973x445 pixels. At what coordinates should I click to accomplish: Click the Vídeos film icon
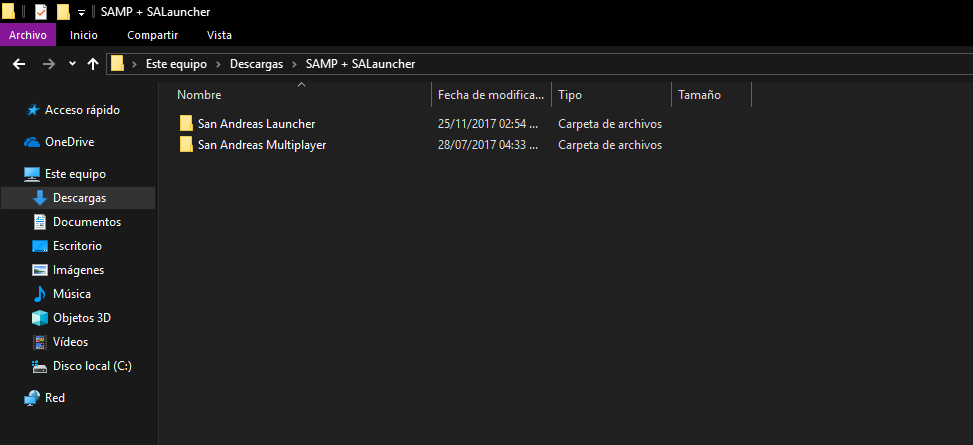(40, 343)
